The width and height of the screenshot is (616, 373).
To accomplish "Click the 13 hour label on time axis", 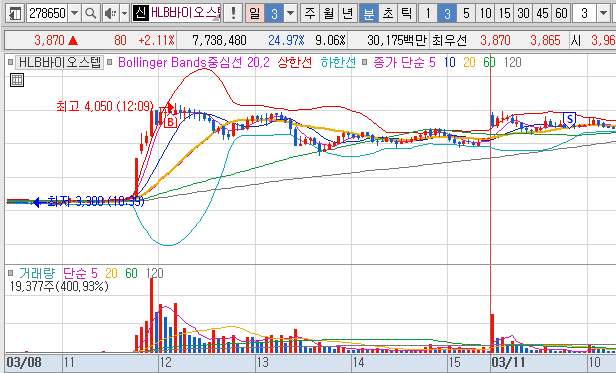I will point(262,362).
